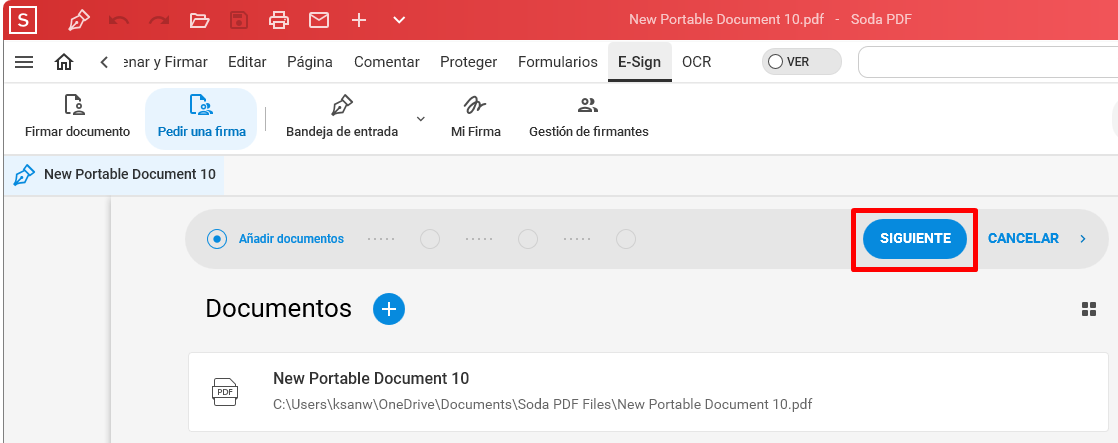Click the search input field
Image resolution: width=1118 pixels, height=443 pixels.
[988, 62]
